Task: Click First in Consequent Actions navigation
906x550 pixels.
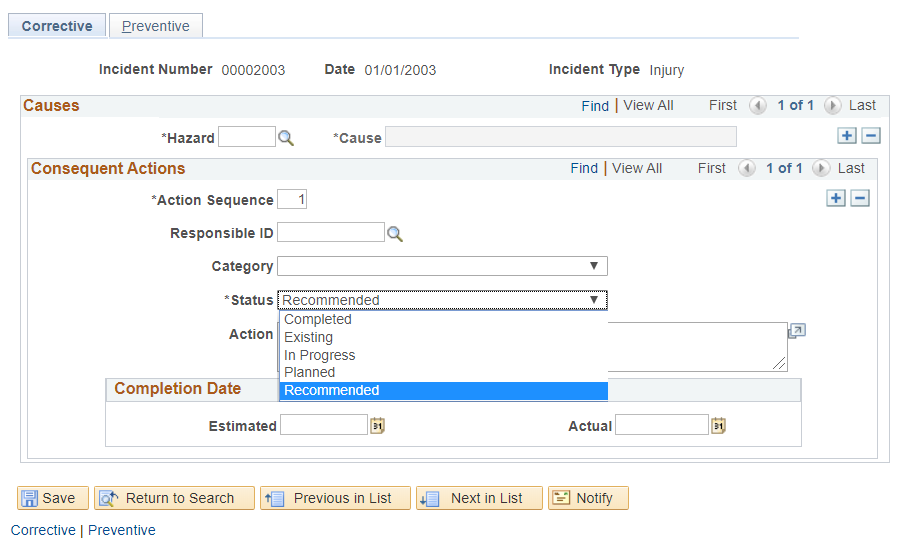Action: [712, 168]
